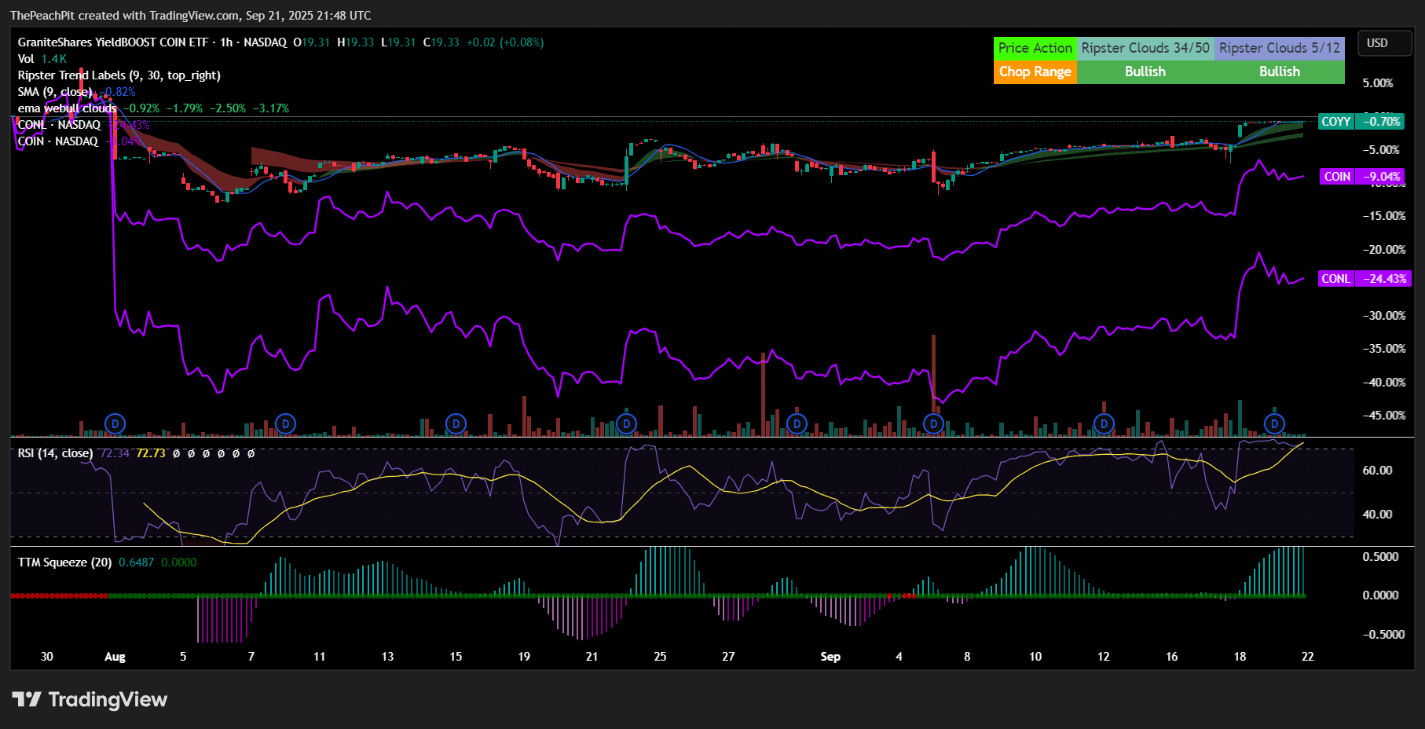The image size is (1425, 729).
Task: Select dividend D marker just before Sep
Action: click(x=797, y=424)
